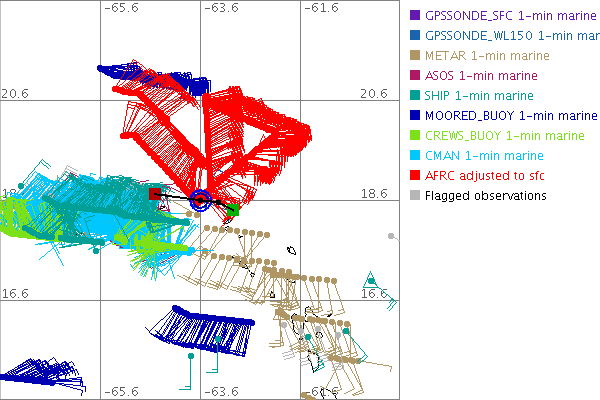The image size is (600, 400).
Task: Select the 'ASOS 1-min marine' legend label
Action: (481, 75)
